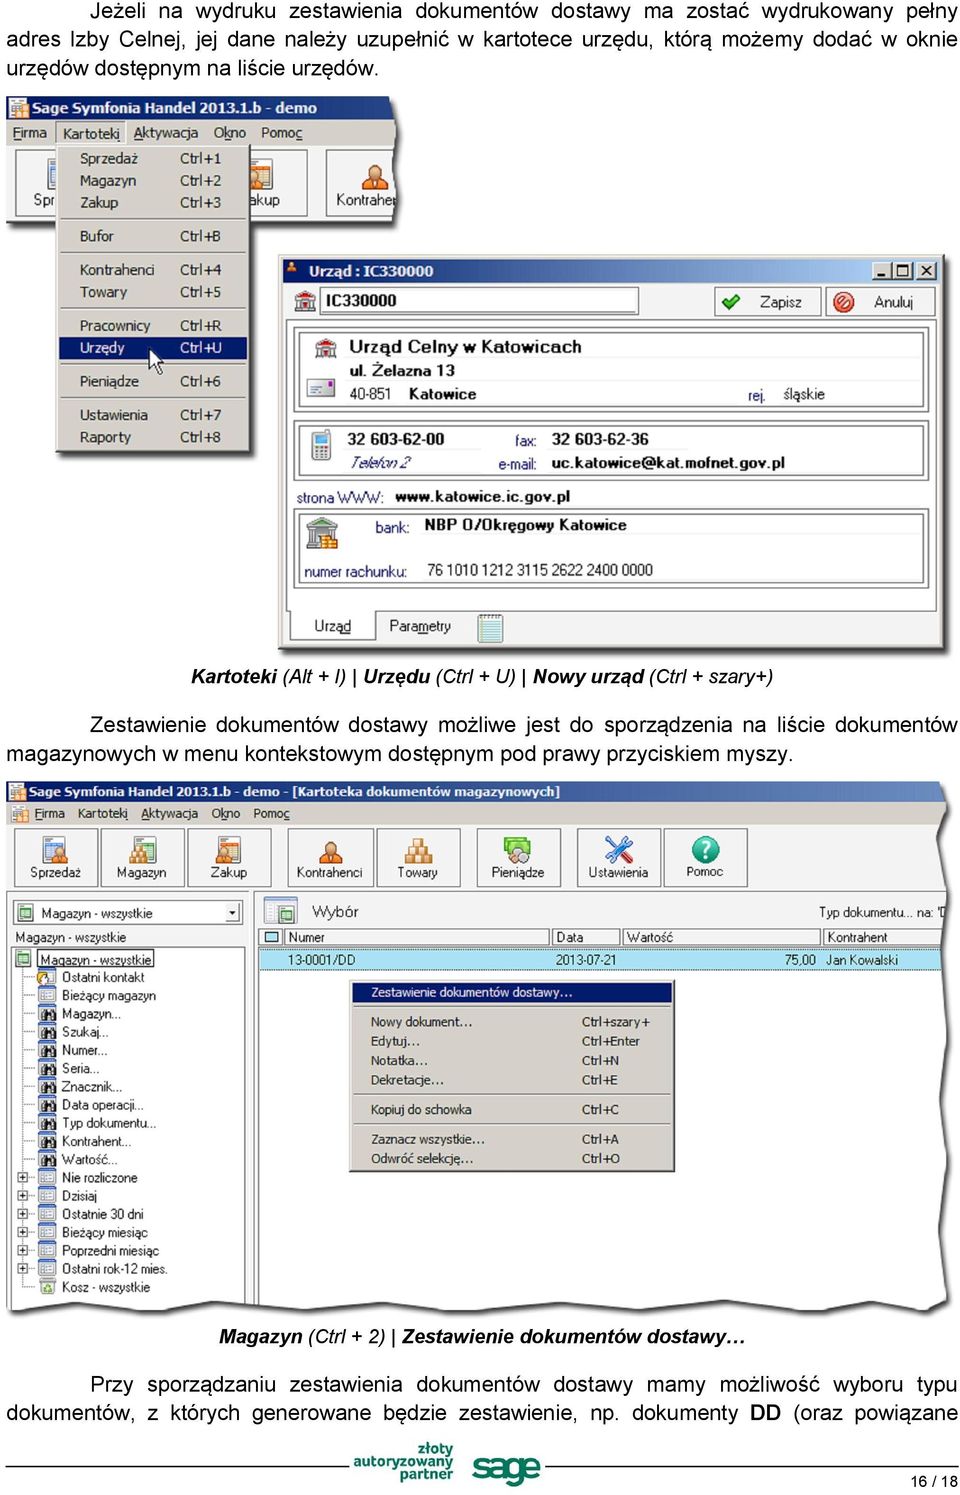The height and width of the screenshot is (1495, 960).
Task: Select Pracownicy entry in Kartoteki menu
Action: tap(152, 326)
